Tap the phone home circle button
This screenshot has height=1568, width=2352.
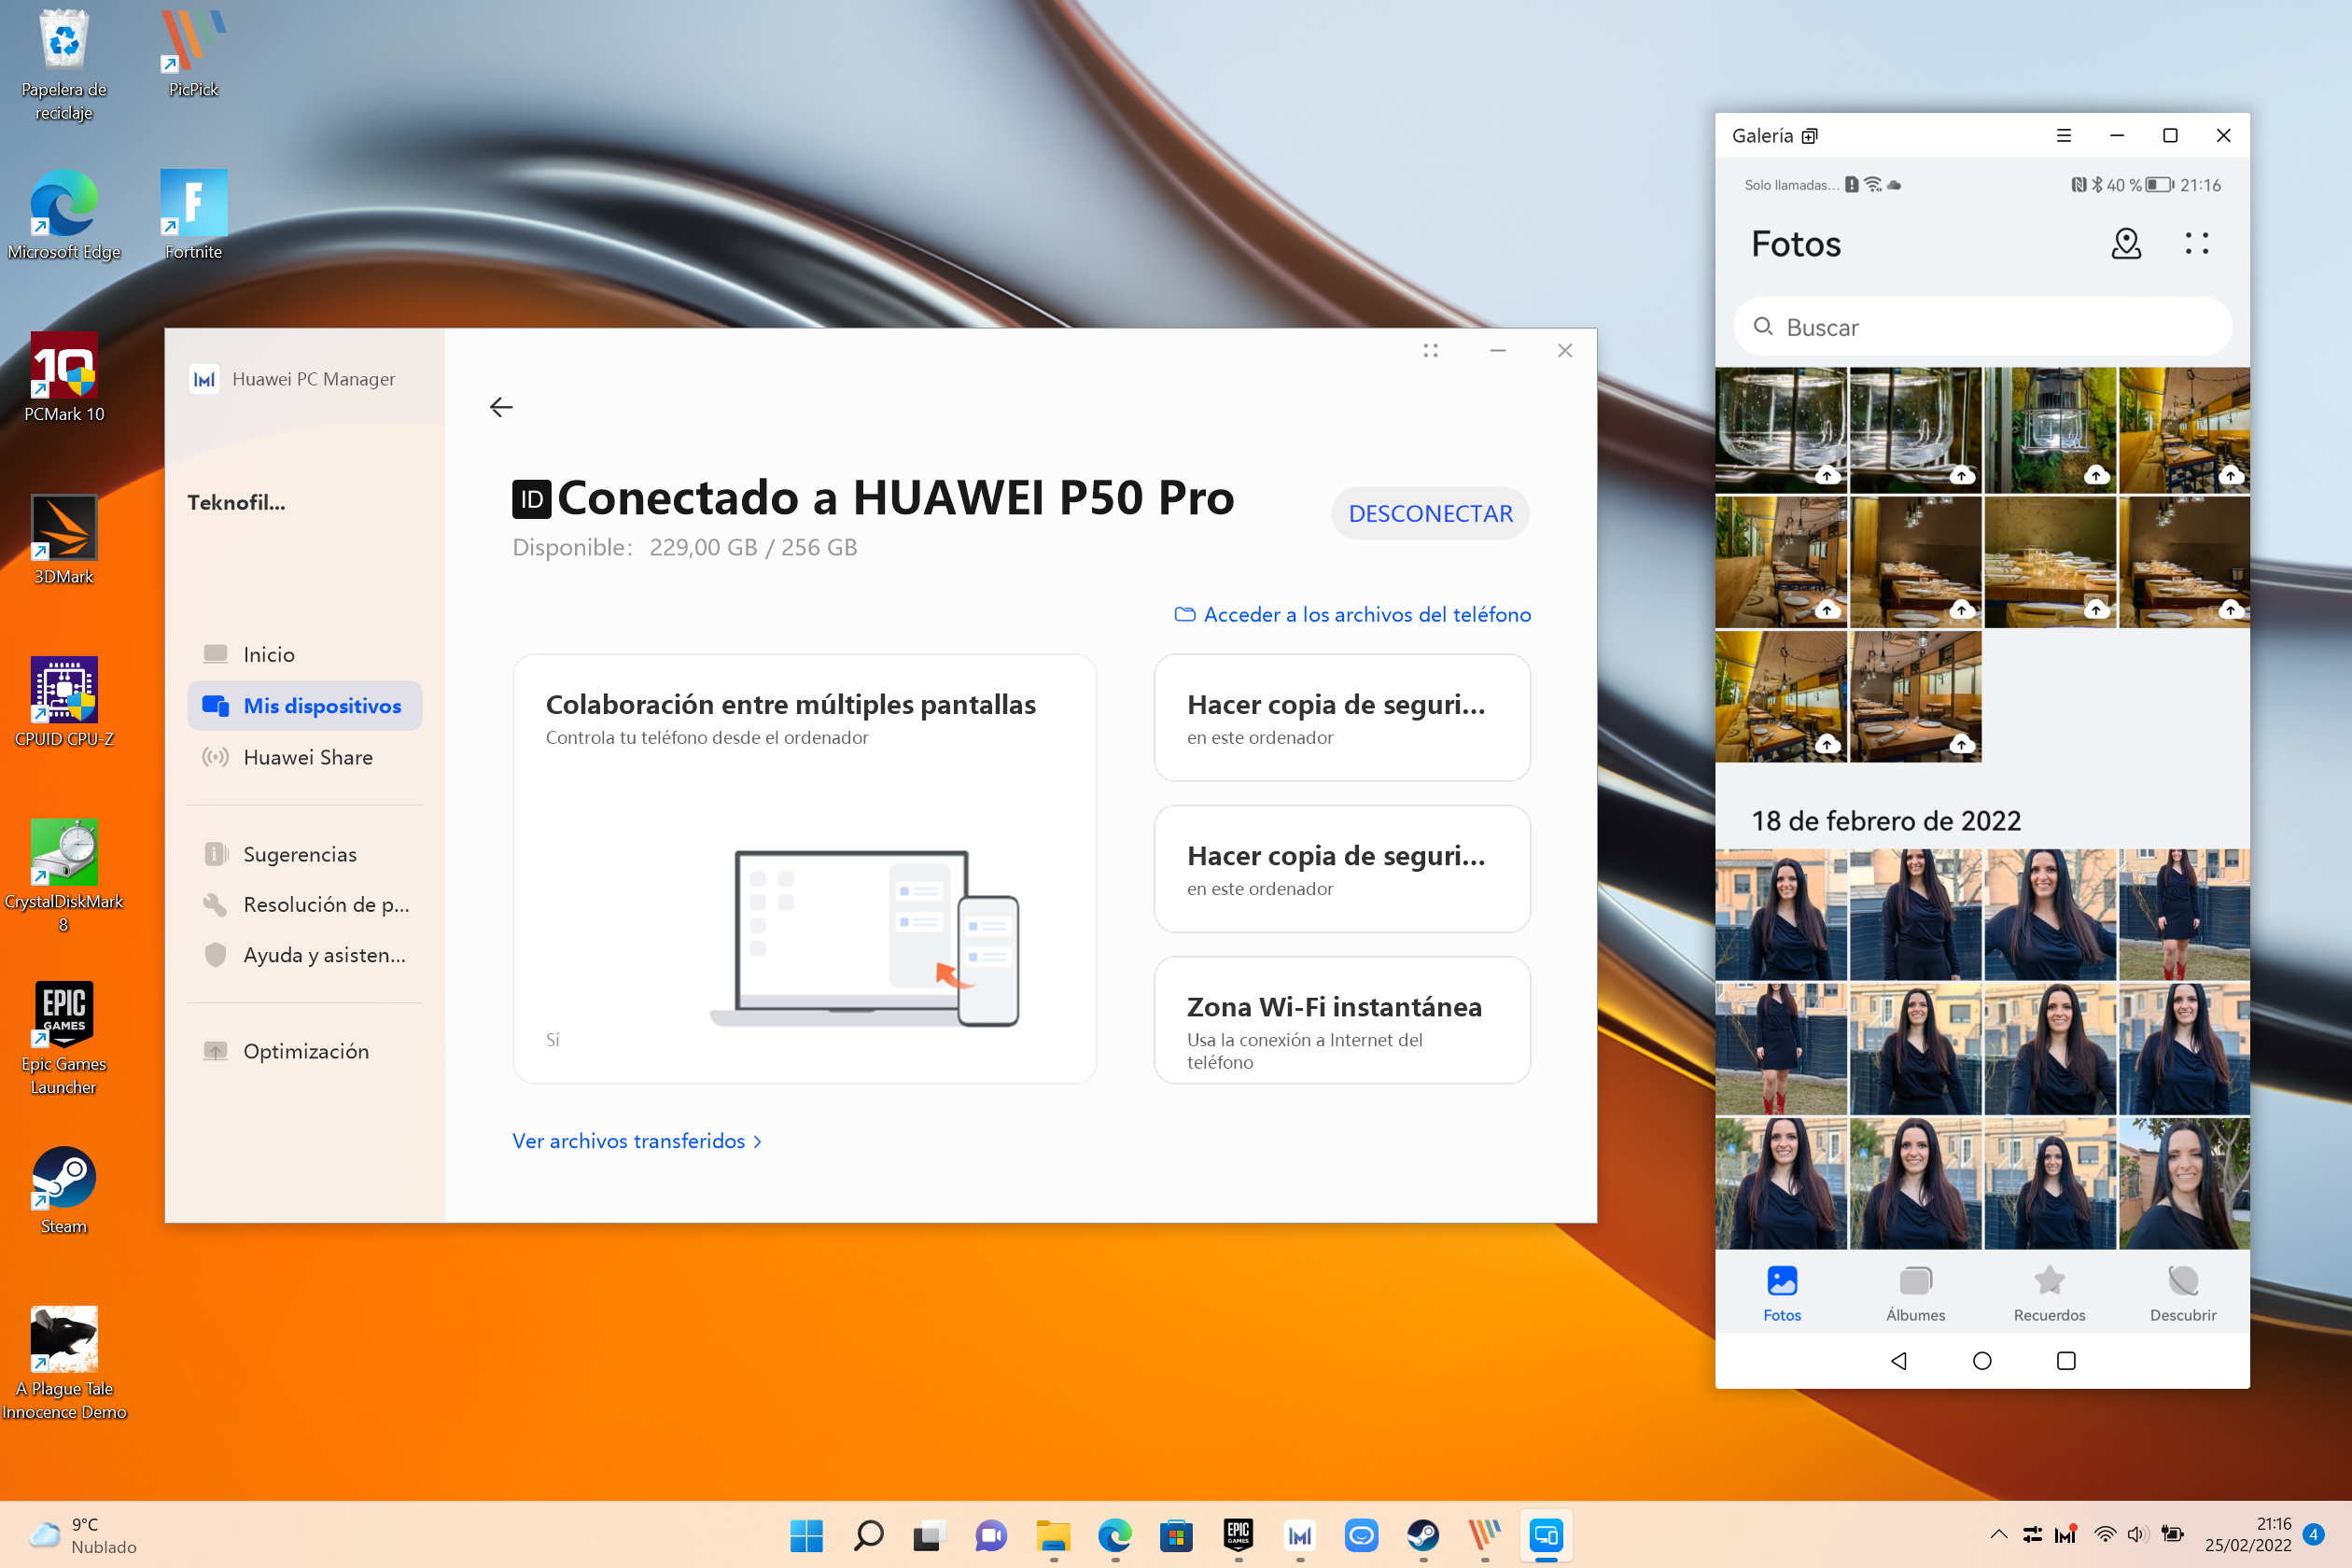point(1982,1360)
